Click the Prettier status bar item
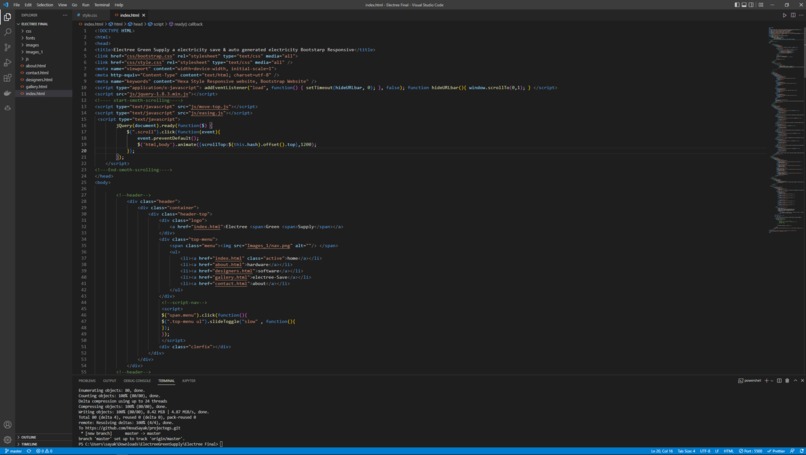 pos(776,451)
